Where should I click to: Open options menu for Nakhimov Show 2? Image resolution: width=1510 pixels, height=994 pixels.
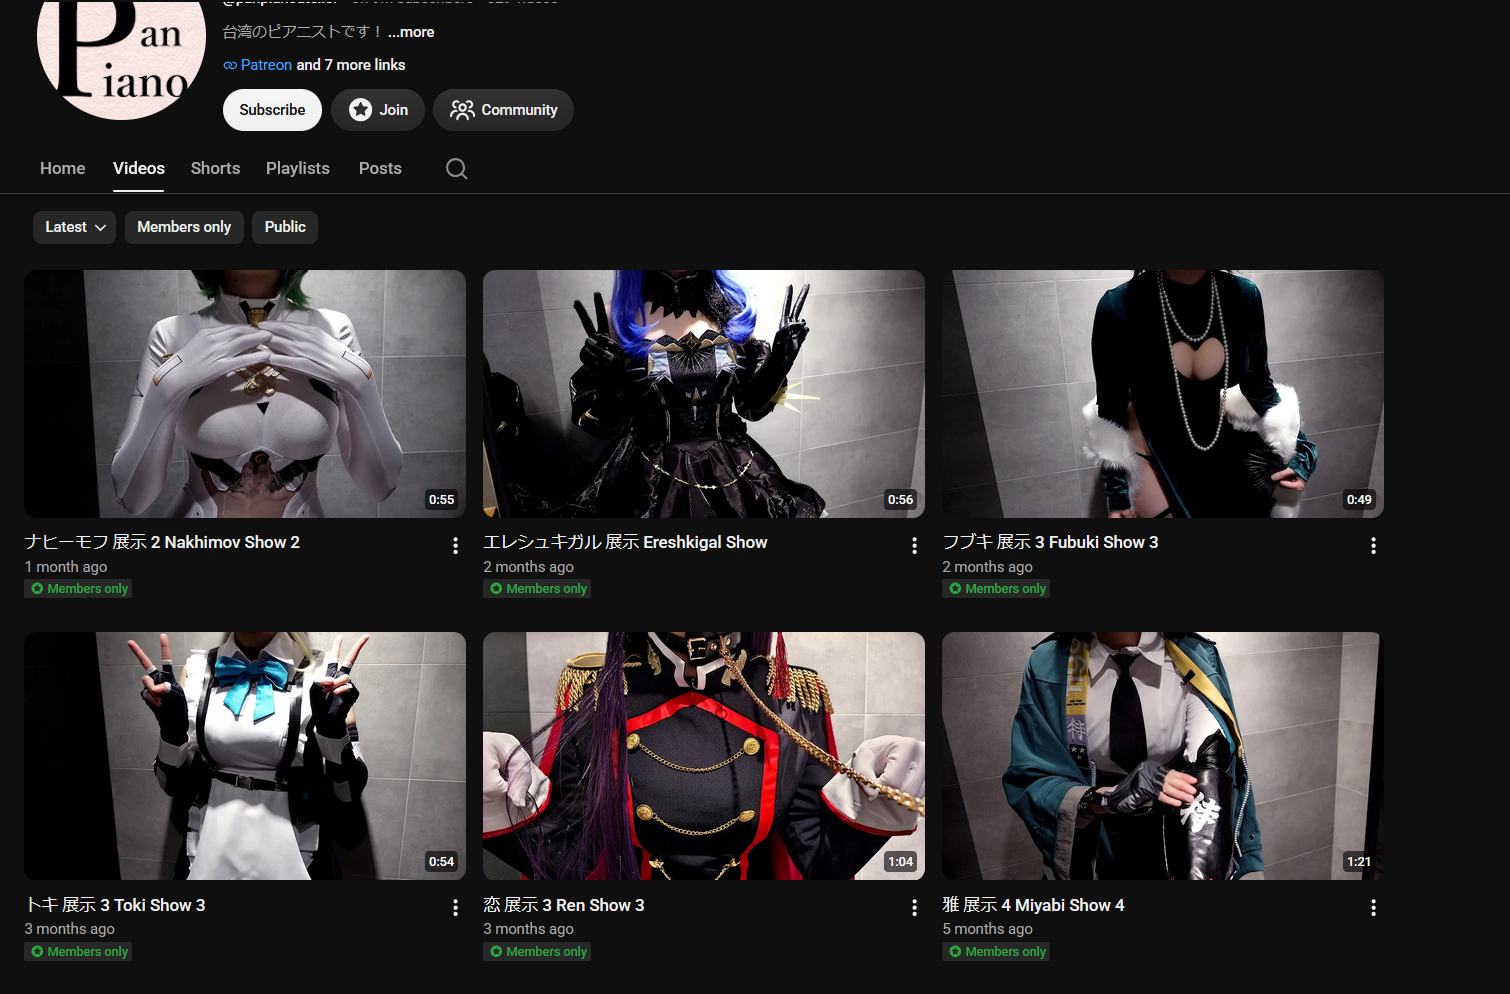[x=455, y=545]
